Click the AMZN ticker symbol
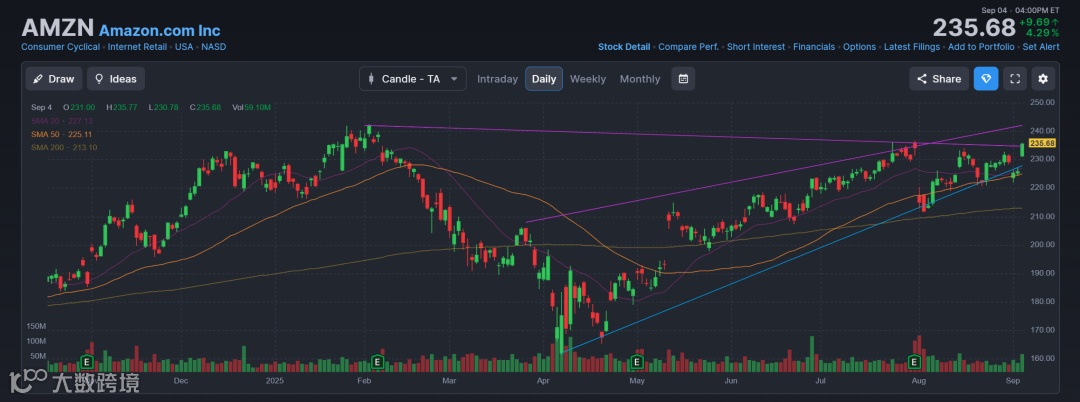The width and height of the screenshot is (1080, 402). pos(58,28)
